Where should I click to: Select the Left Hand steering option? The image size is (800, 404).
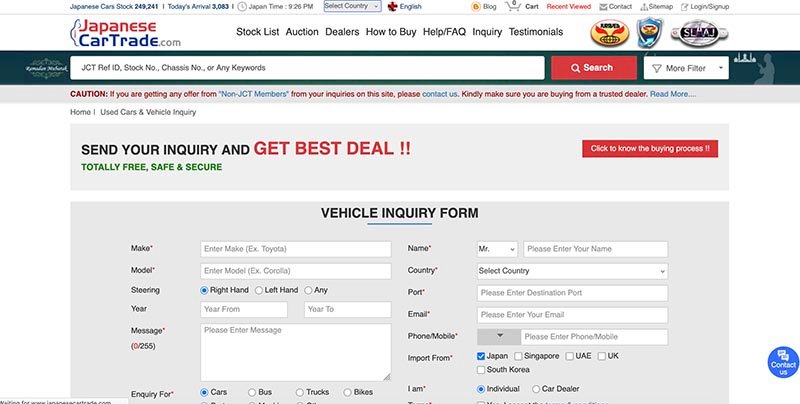260,290
